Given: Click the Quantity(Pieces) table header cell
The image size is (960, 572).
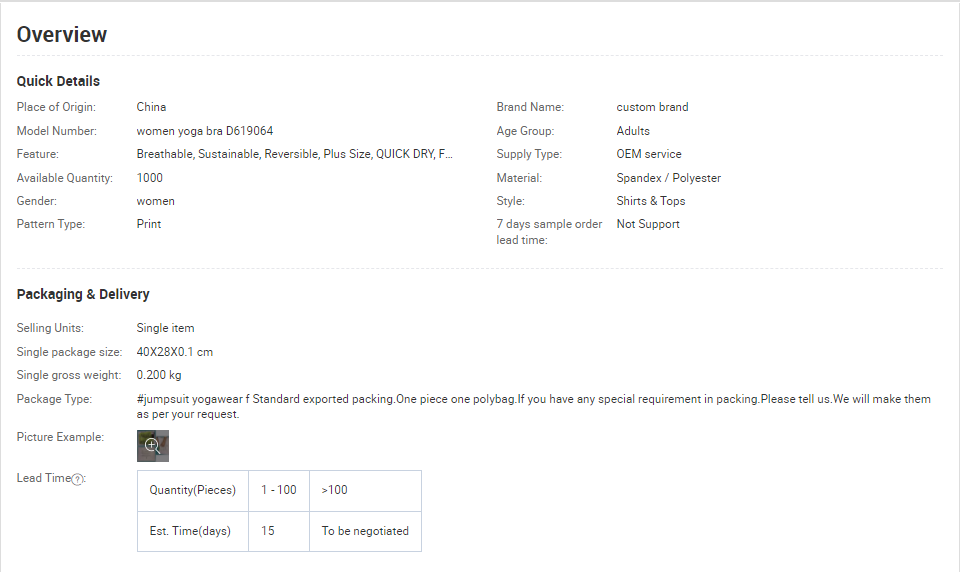Looking at the screenshot, I should coord(193,491).
